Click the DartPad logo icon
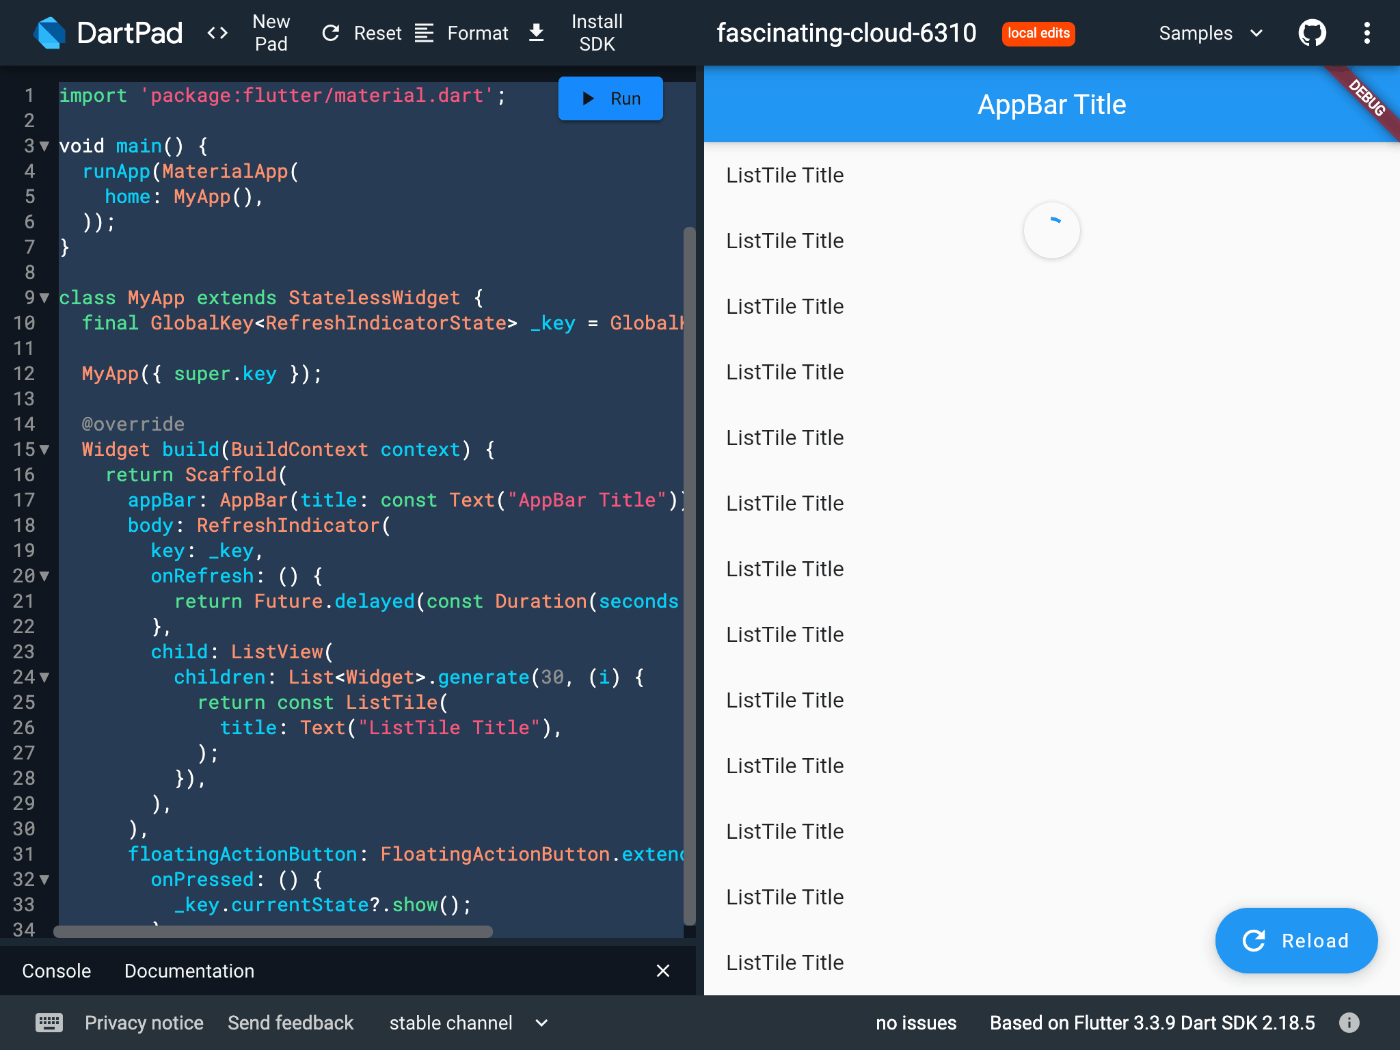Image resolution: width=1400 pixels, height=1050 pixels. [x=50, y=33]
